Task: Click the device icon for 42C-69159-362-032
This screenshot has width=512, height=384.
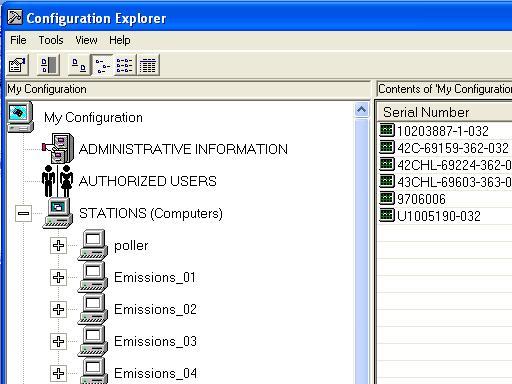Action: coord(387,147)
